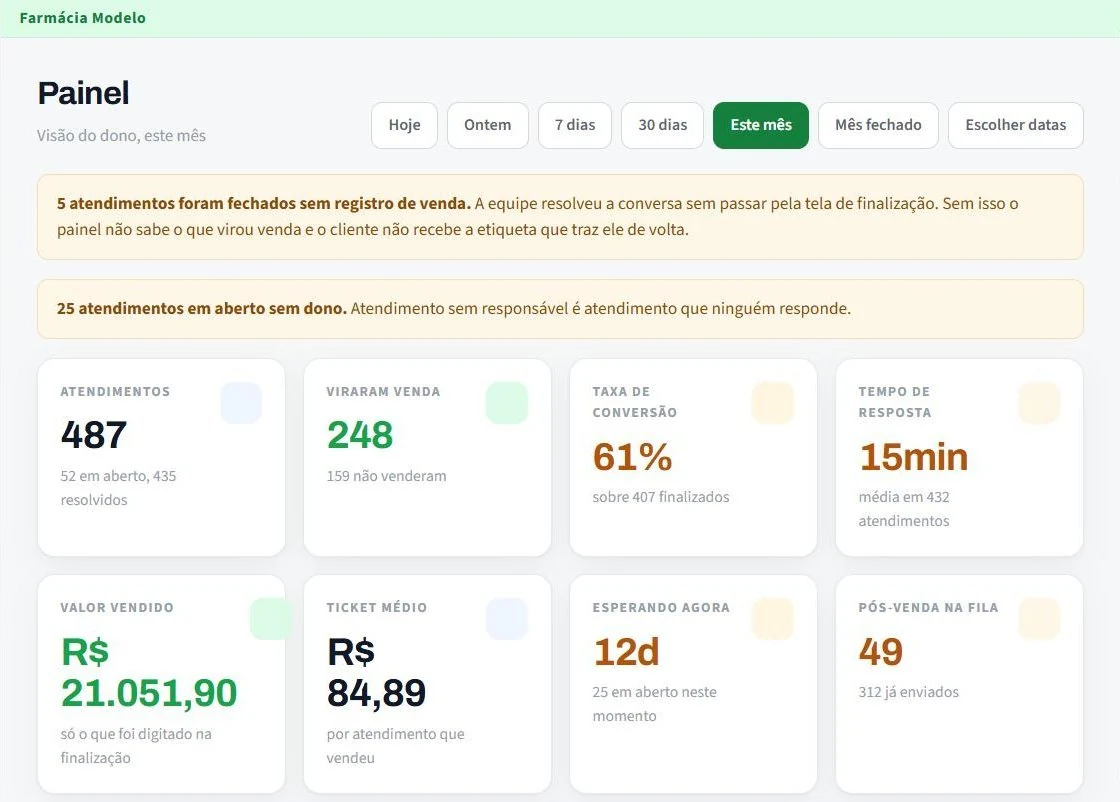Show the last 30 dias
Viewport: 1120px width, 802px height.
pyautogui.click(x=662, y=125)
